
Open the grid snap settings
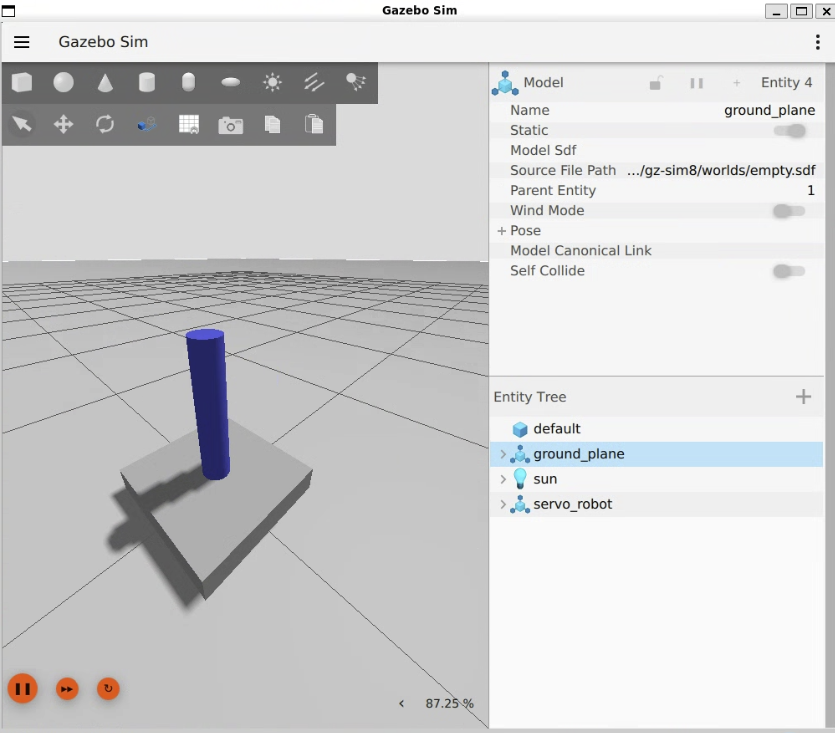coord(189,125)
